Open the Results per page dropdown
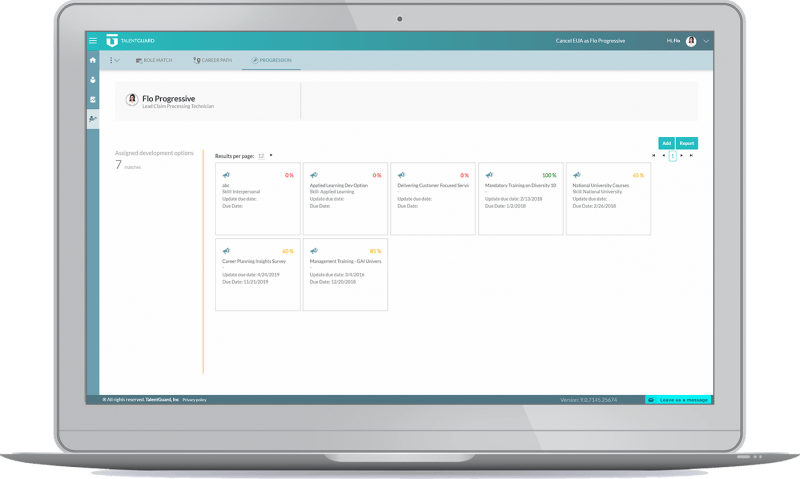The height and width of the screenshot is (479, 800). click(x=270, y=156)
